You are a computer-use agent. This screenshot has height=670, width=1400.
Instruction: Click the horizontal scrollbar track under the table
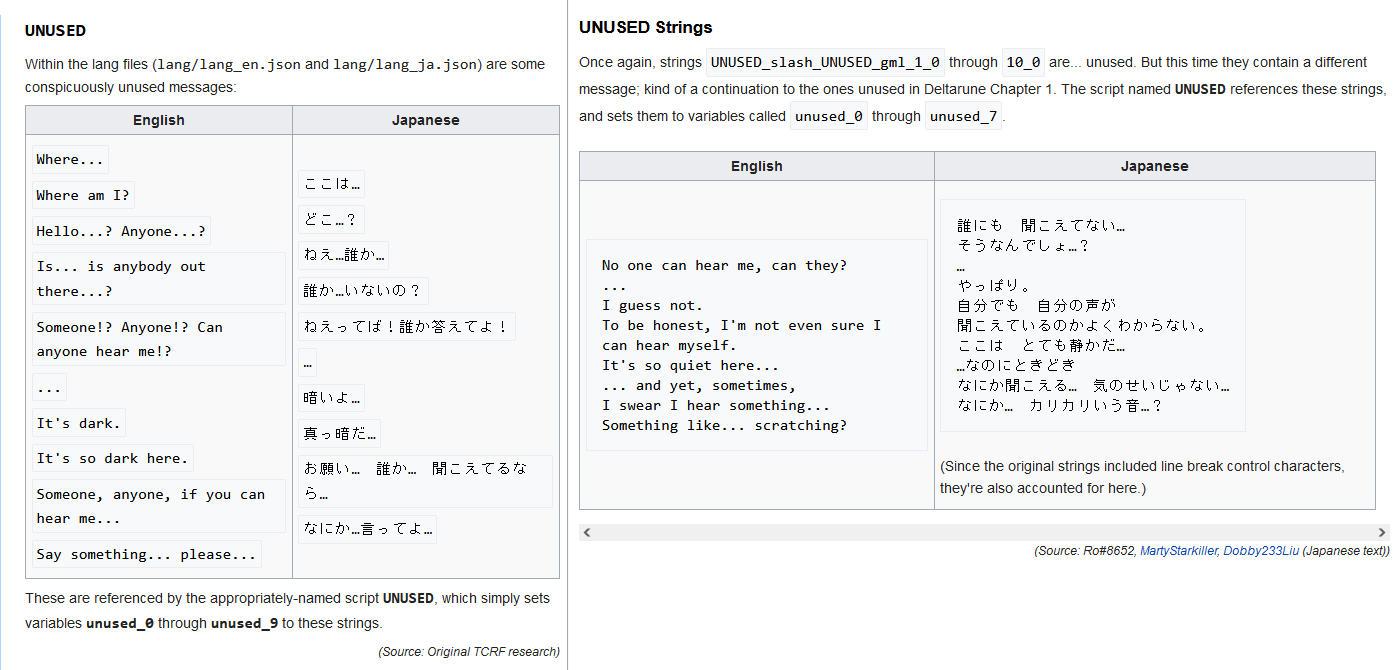point(985,533)
